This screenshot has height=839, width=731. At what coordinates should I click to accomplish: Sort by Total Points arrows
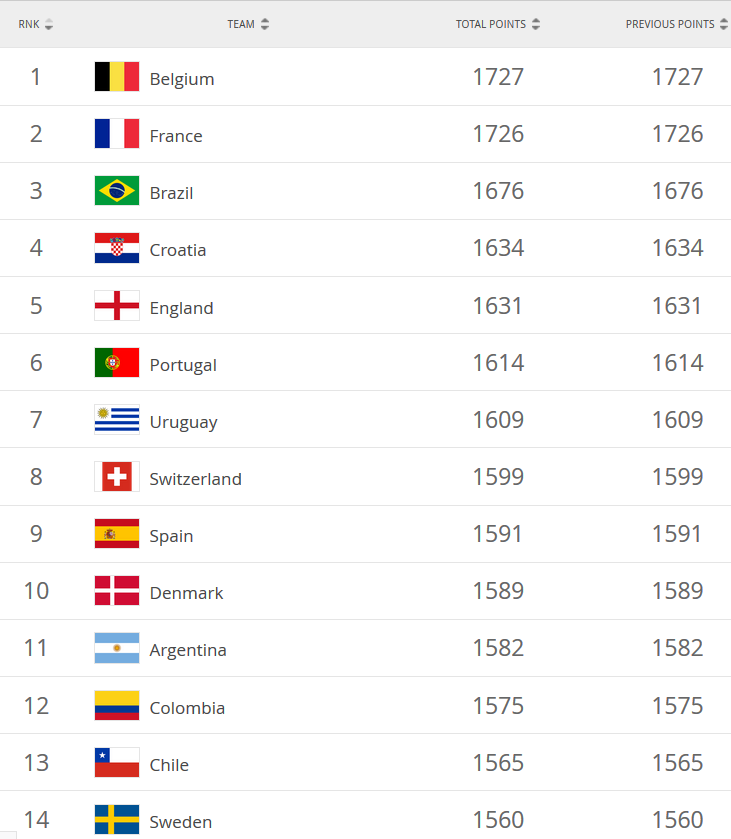tap(536, 24)
